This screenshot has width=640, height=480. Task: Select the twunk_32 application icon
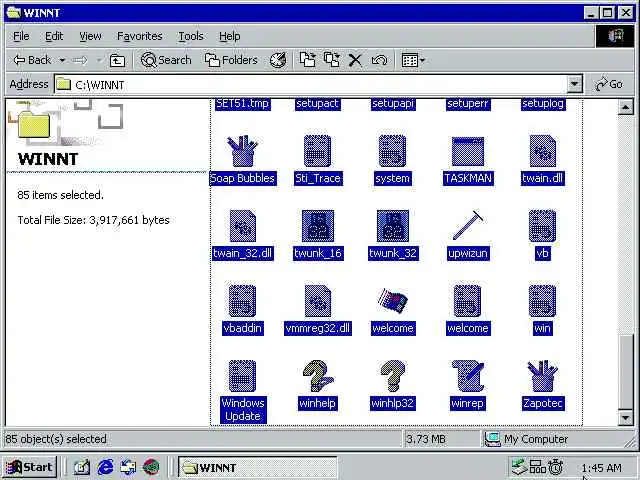coord(392,227)
